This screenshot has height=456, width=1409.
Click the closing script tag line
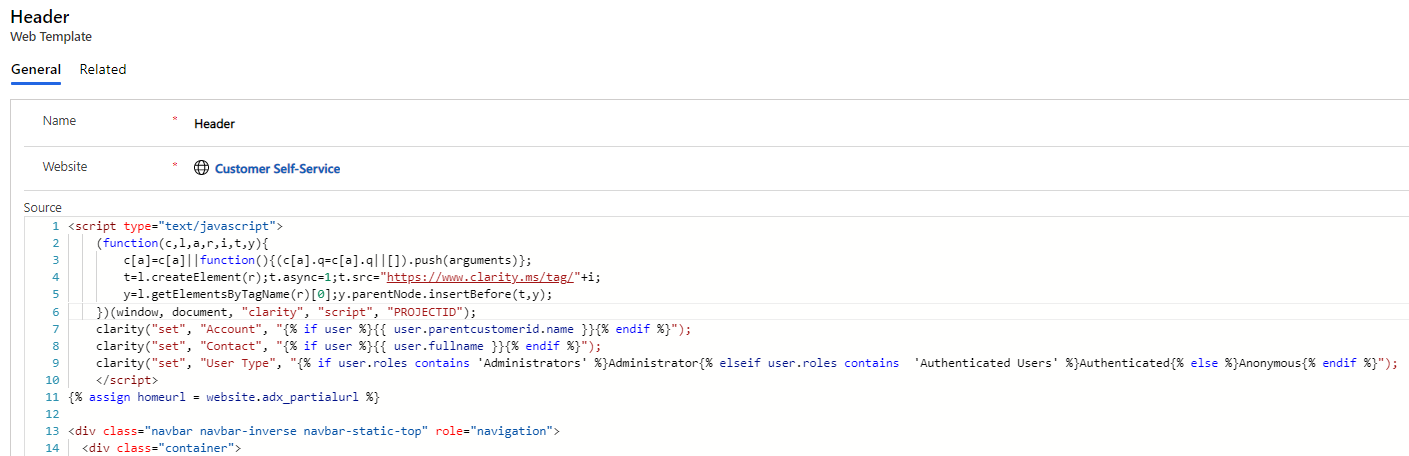126,380
